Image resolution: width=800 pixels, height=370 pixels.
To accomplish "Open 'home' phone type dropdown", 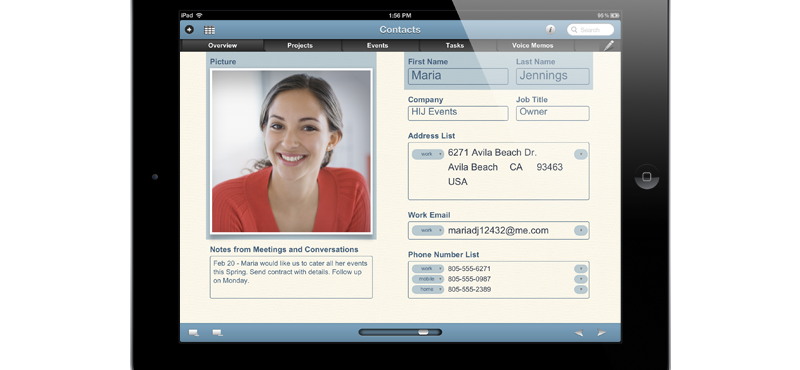I will click(428, 289).
